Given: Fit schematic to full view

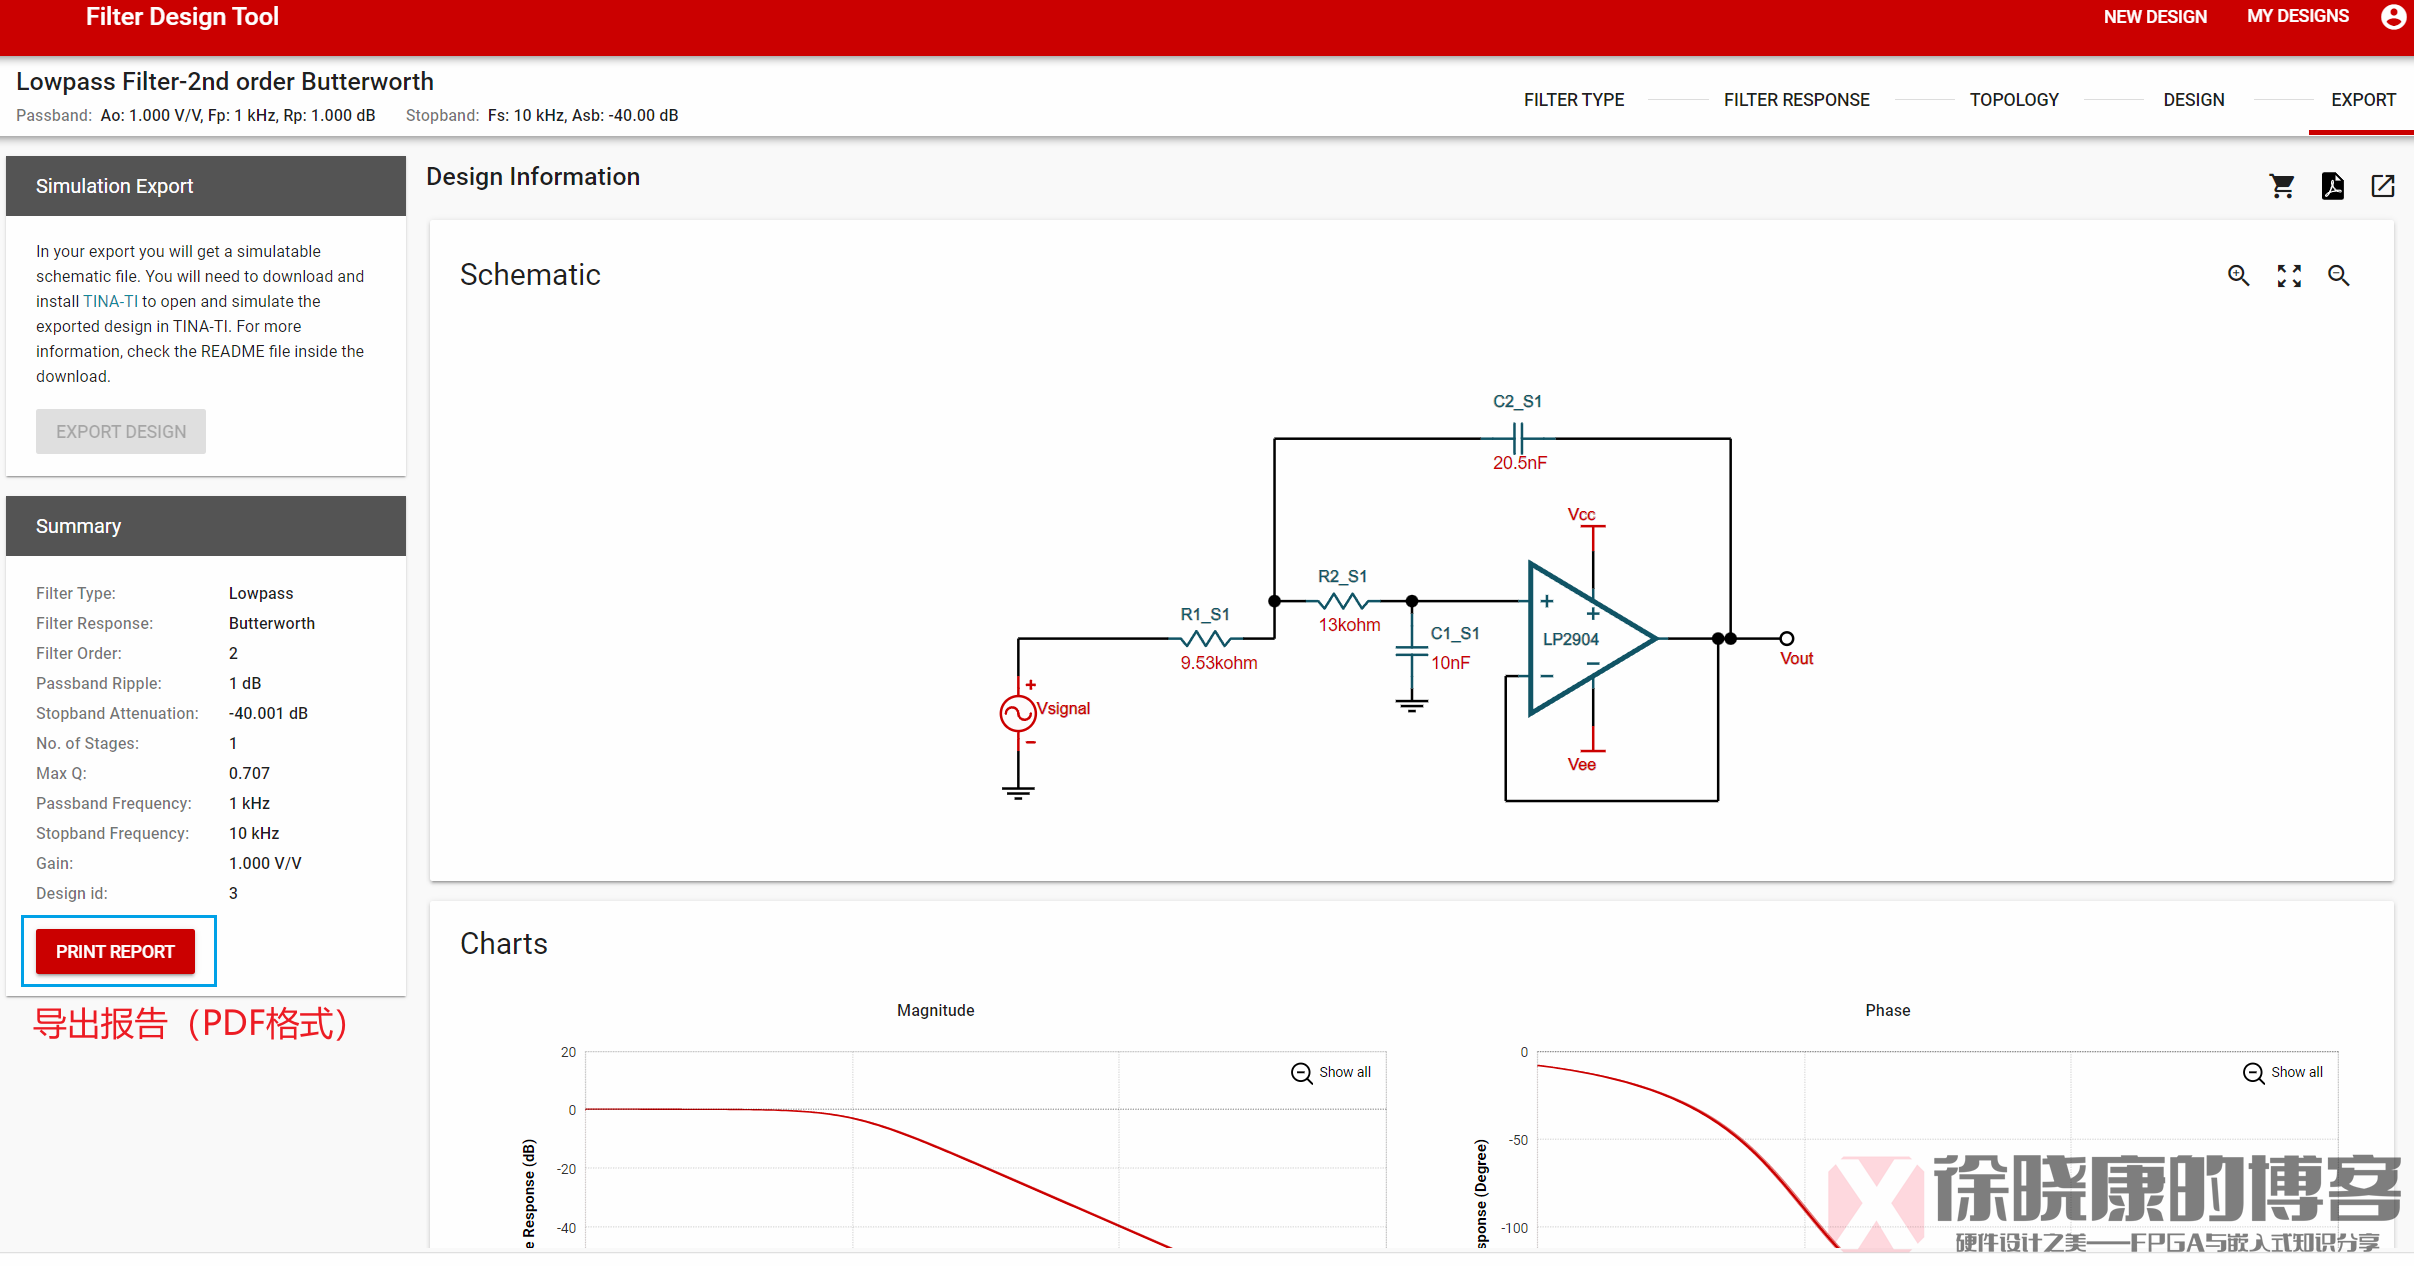Looking at the screenshot, I should coord(2289,276).
